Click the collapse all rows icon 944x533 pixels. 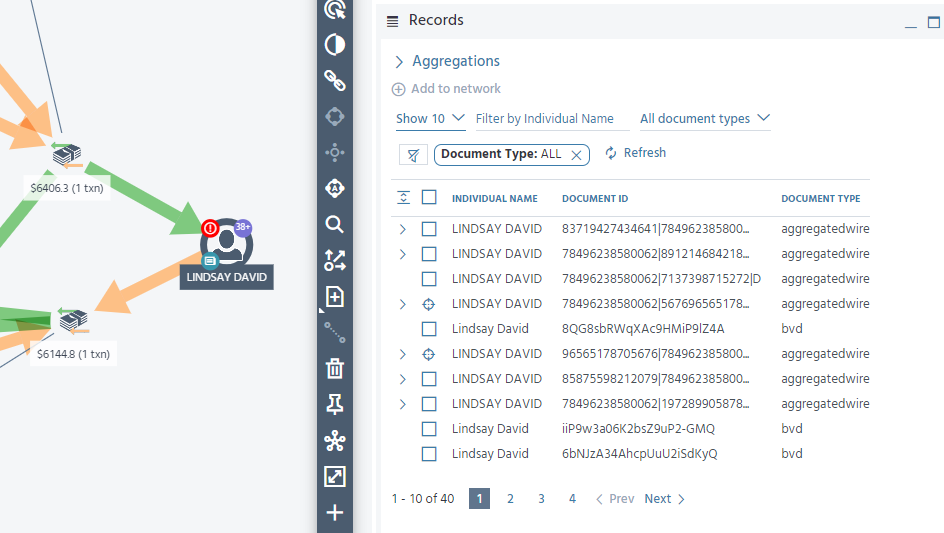click(x=403, y=198)
